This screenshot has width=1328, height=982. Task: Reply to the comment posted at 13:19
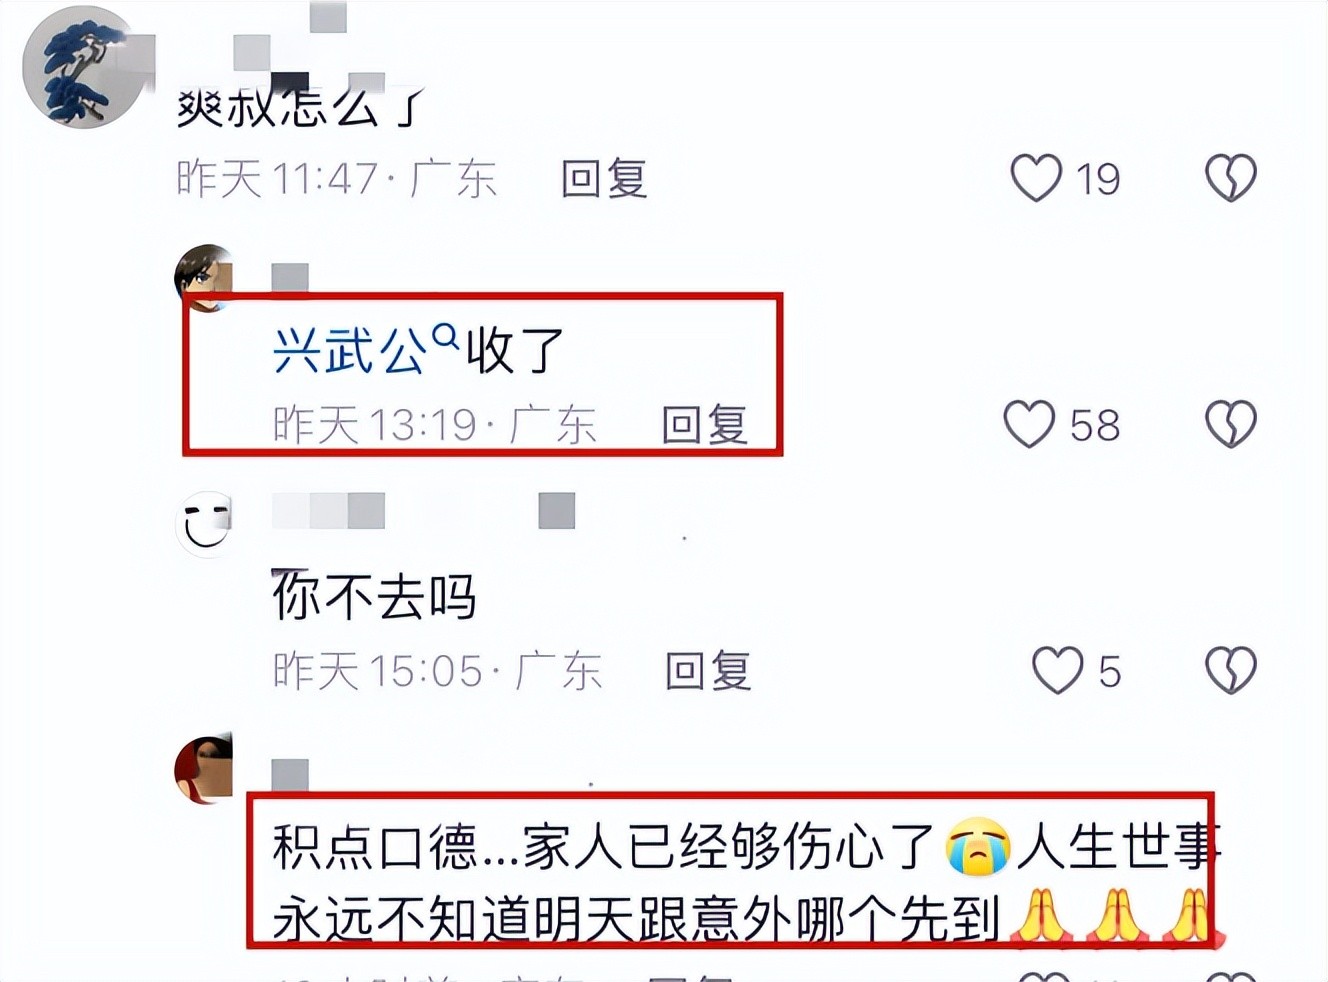coord(704,425)
